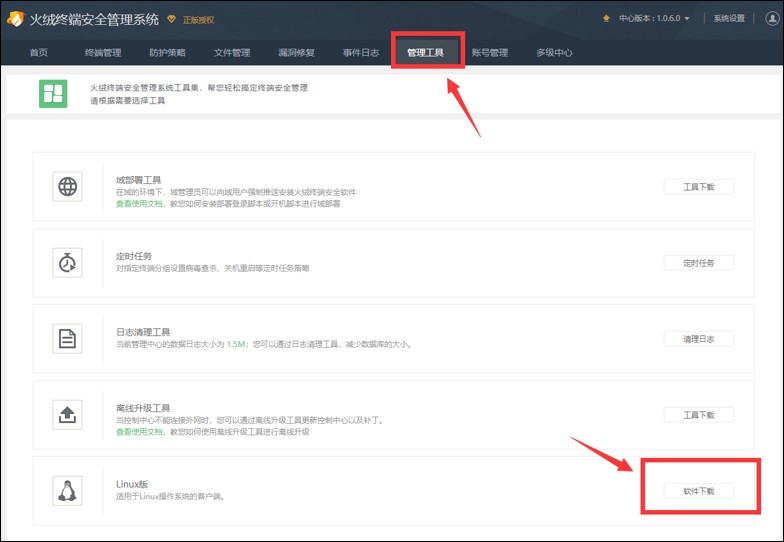Click the 火绒终端安全管理系统 title text
The width and height of the screenshot is (784, 542).
94,20
